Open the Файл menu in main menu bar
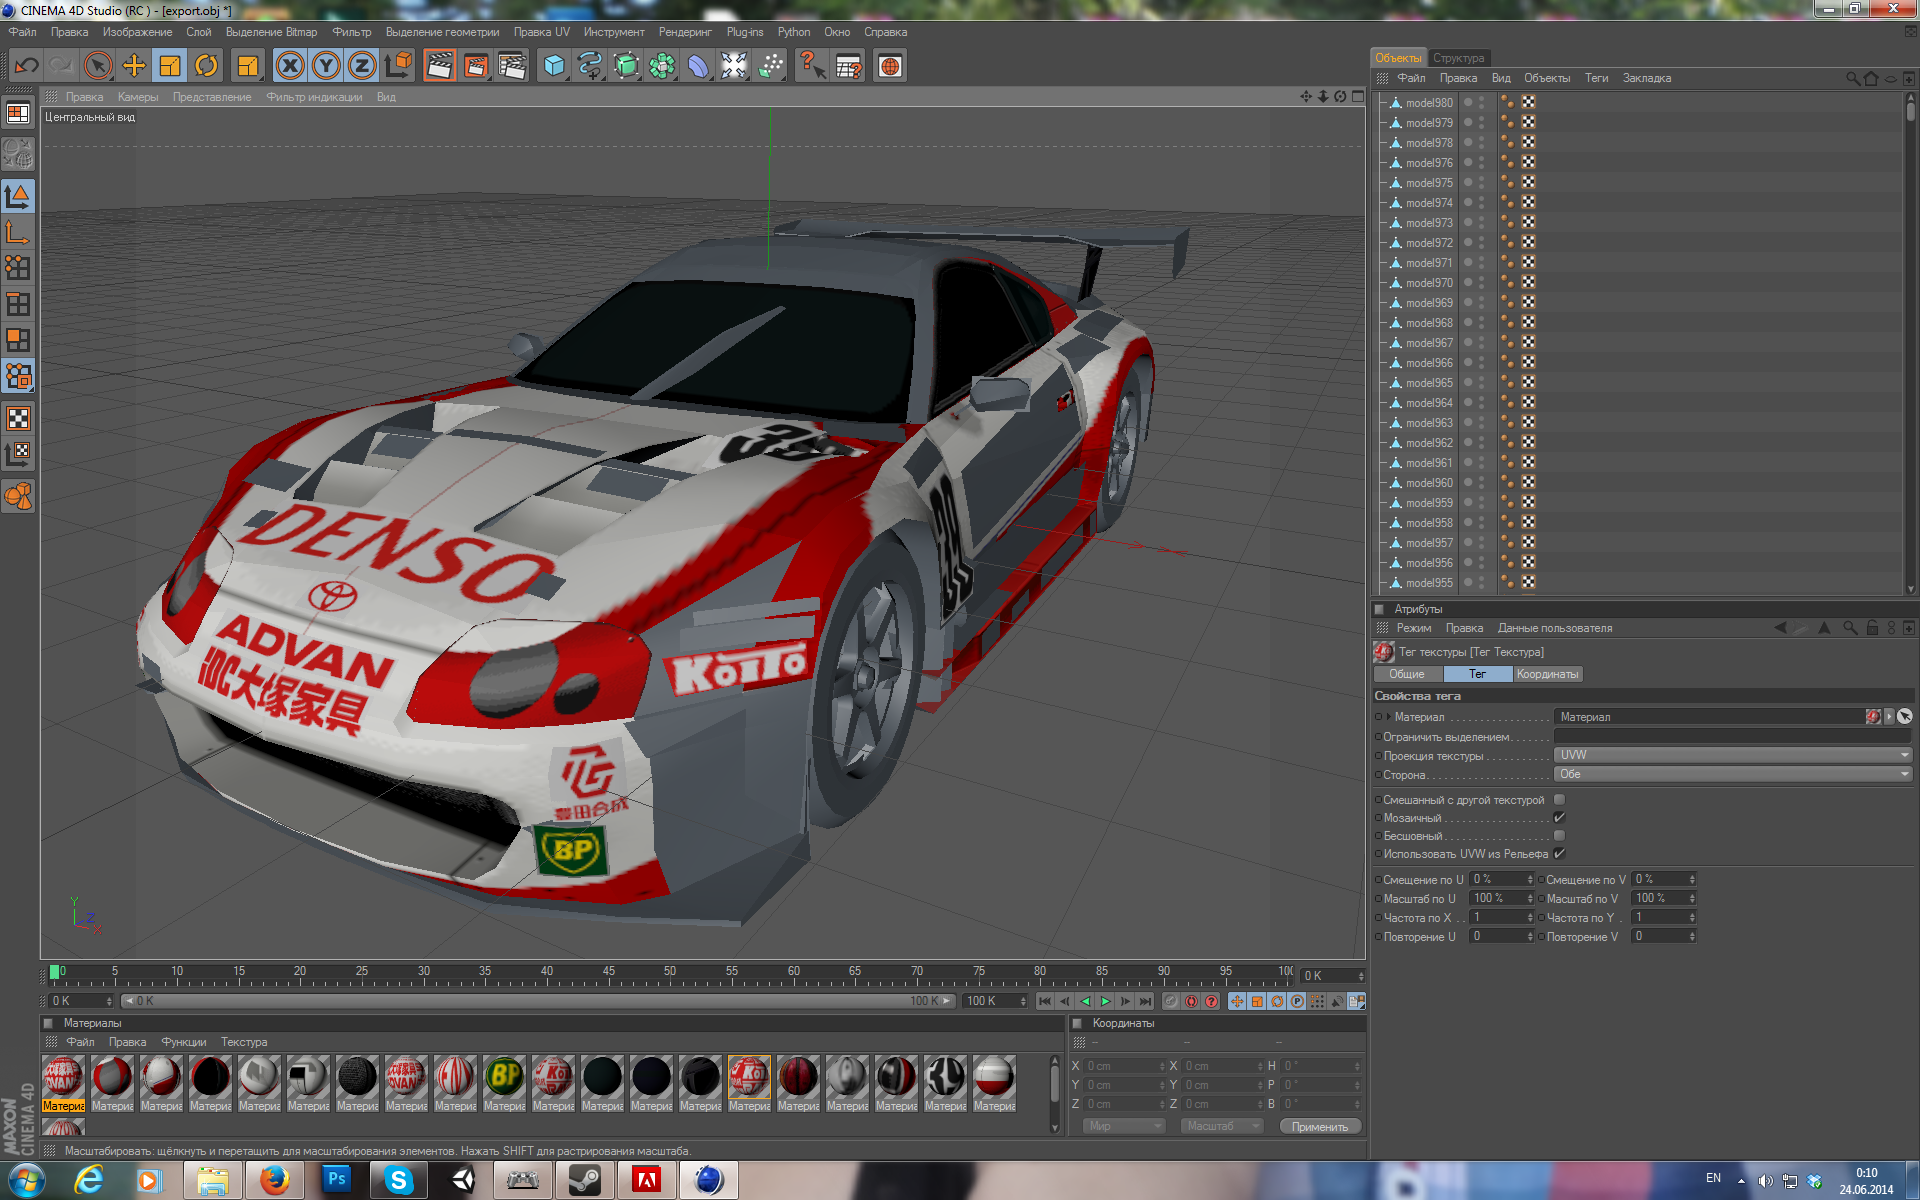The height and width of the screenshot is (1200, 1920). [22, 32]
